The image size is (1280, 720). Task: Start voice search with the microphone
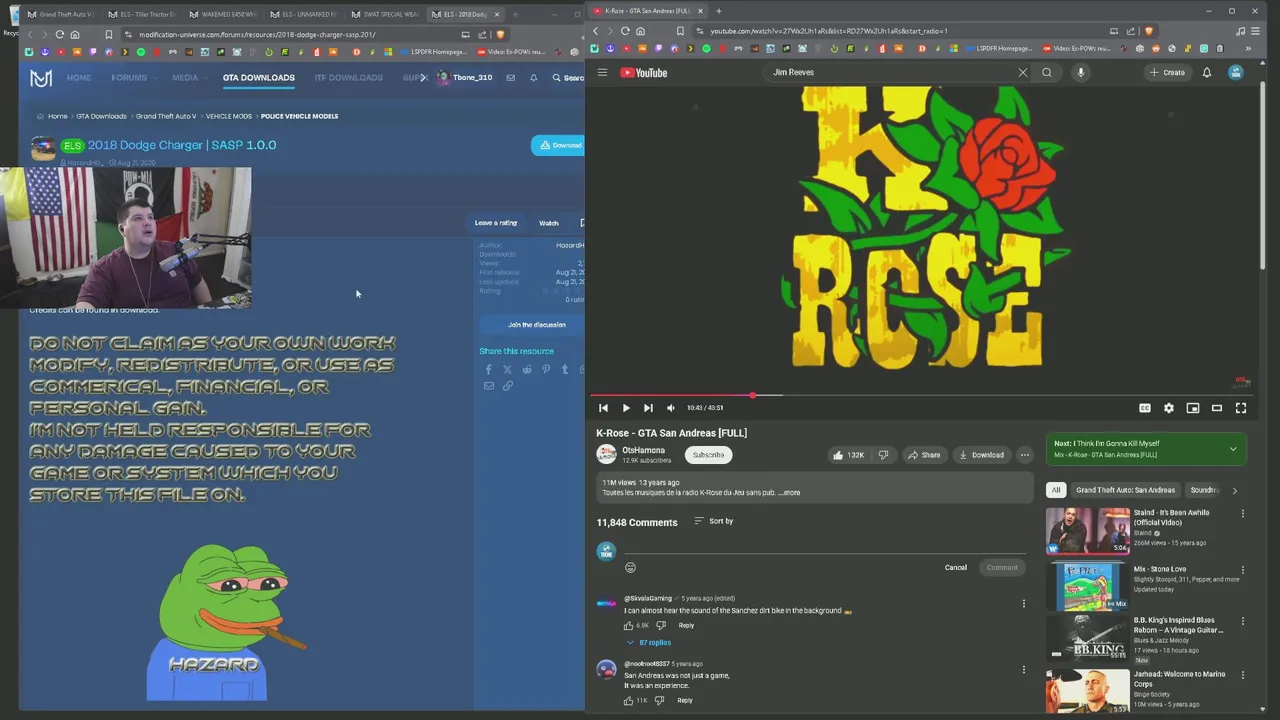pyautogui.click(x=1080, y=72)
